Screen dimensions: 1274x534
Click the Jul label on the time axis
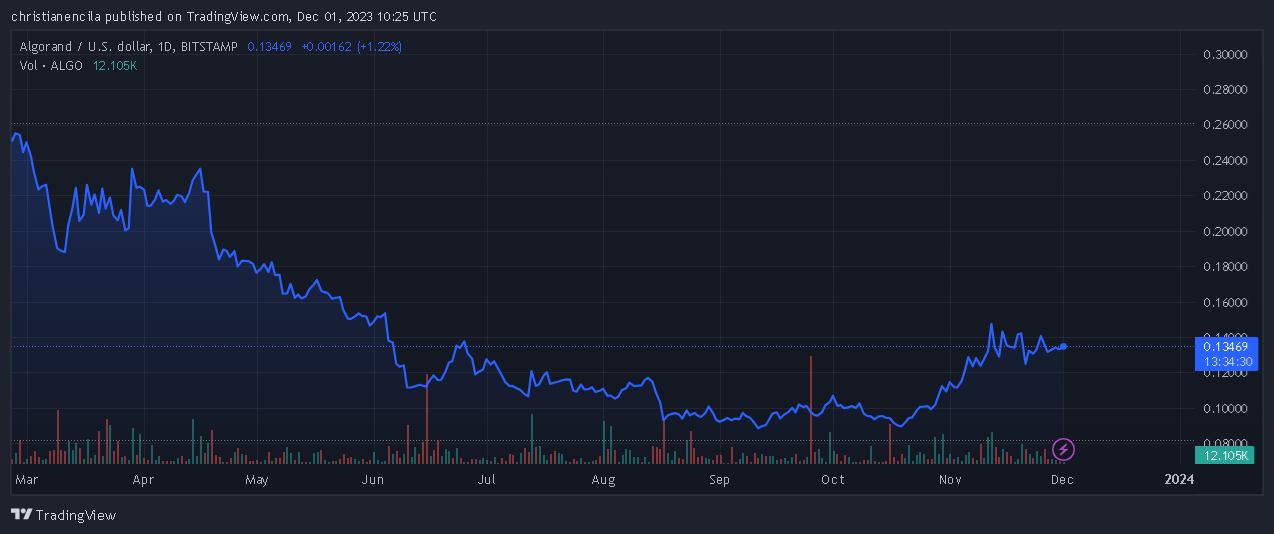click(487, 480)
